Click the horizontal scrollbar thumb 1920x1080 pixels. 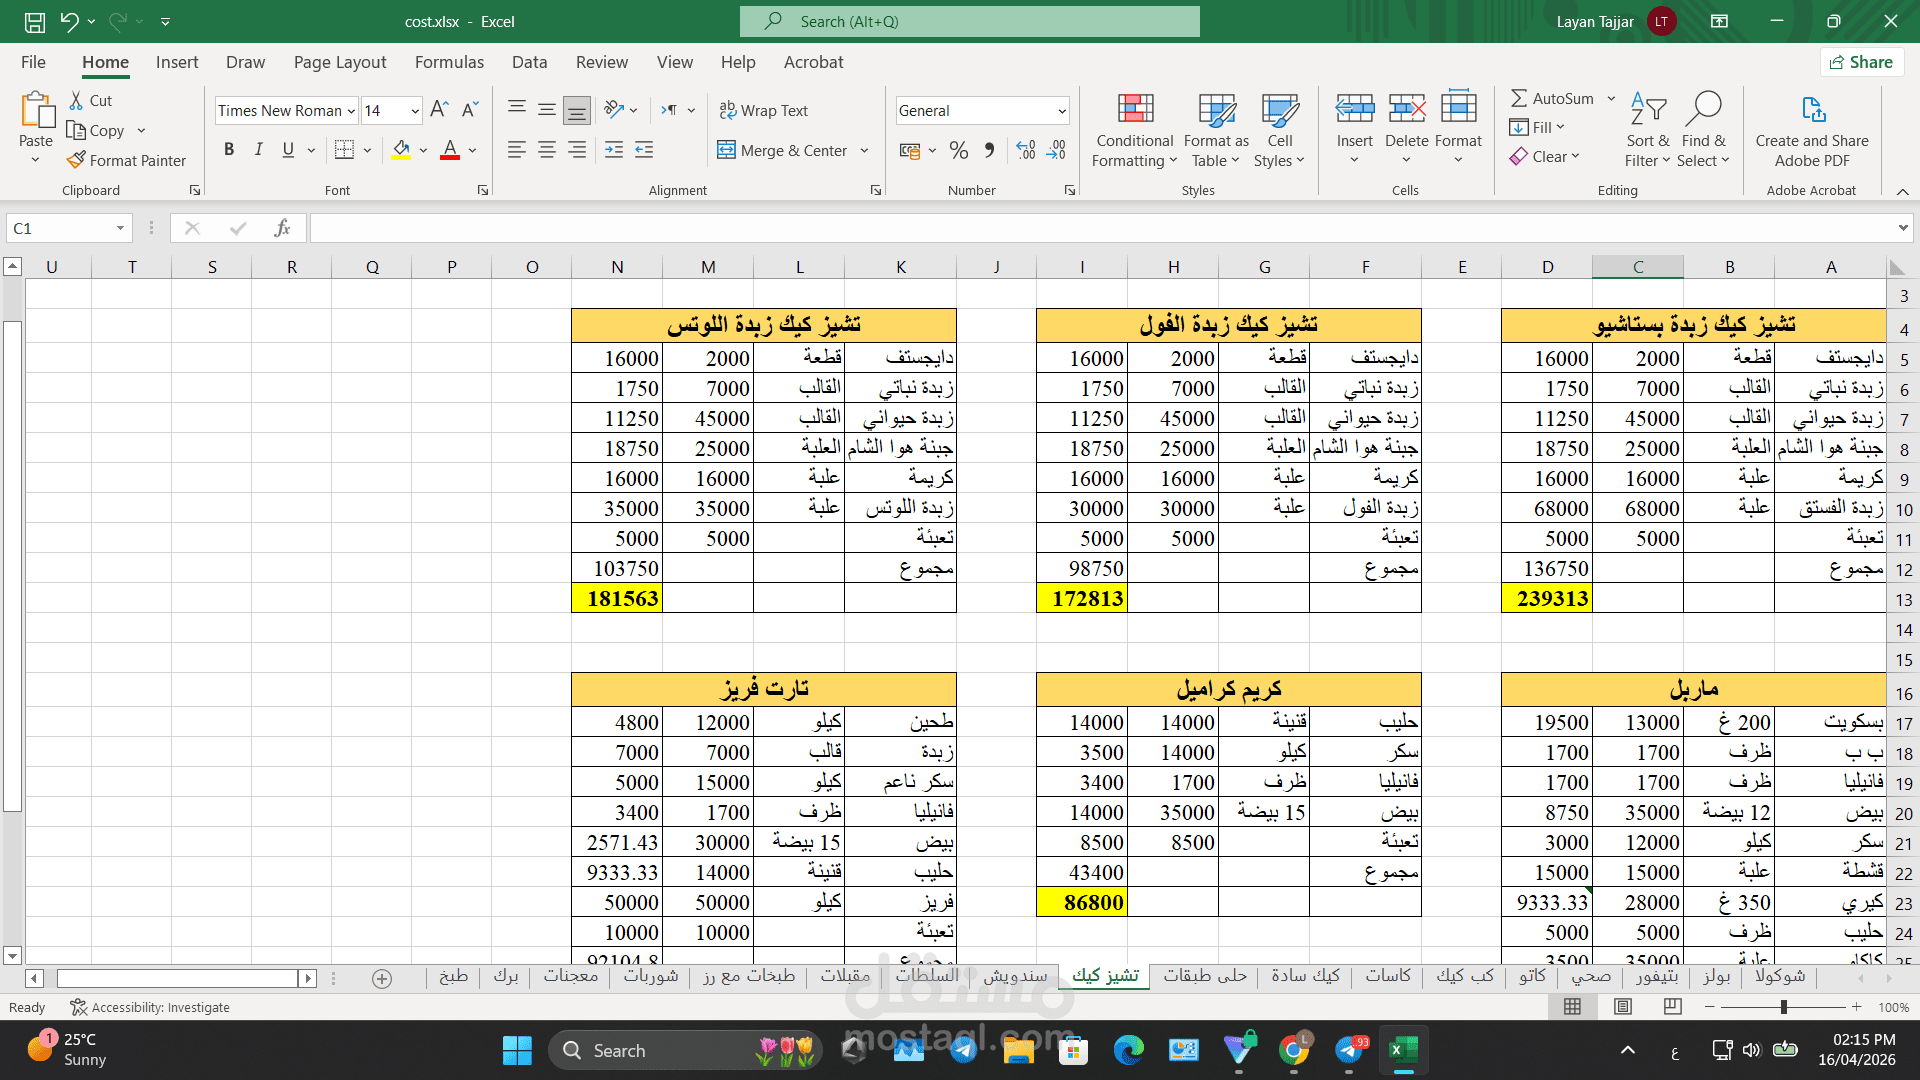tap(178, 978)
